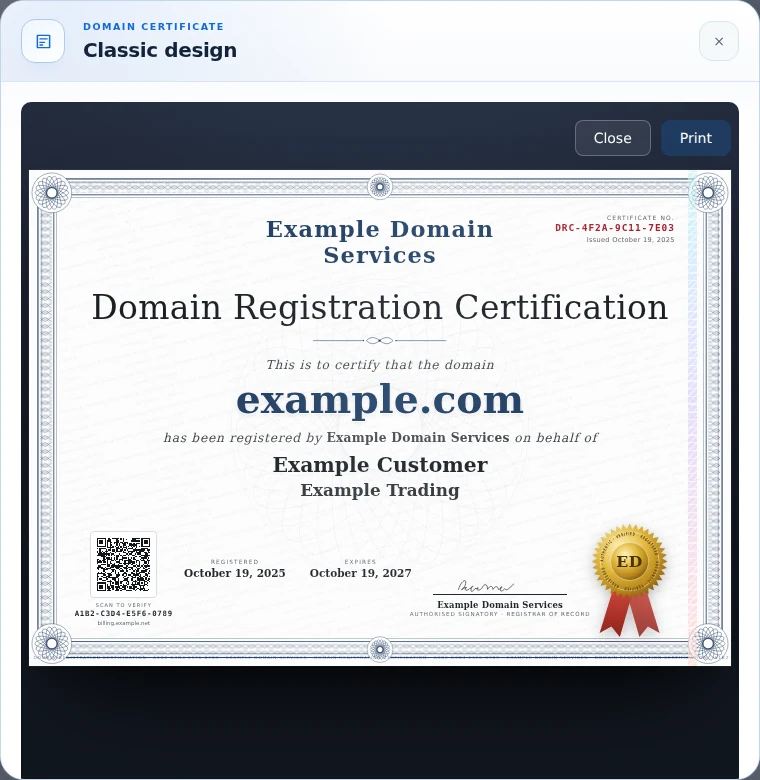This screenshot has width=760, height=780.
Task: Click the Close button above the certificate
Action: click(x=613, y=138)
